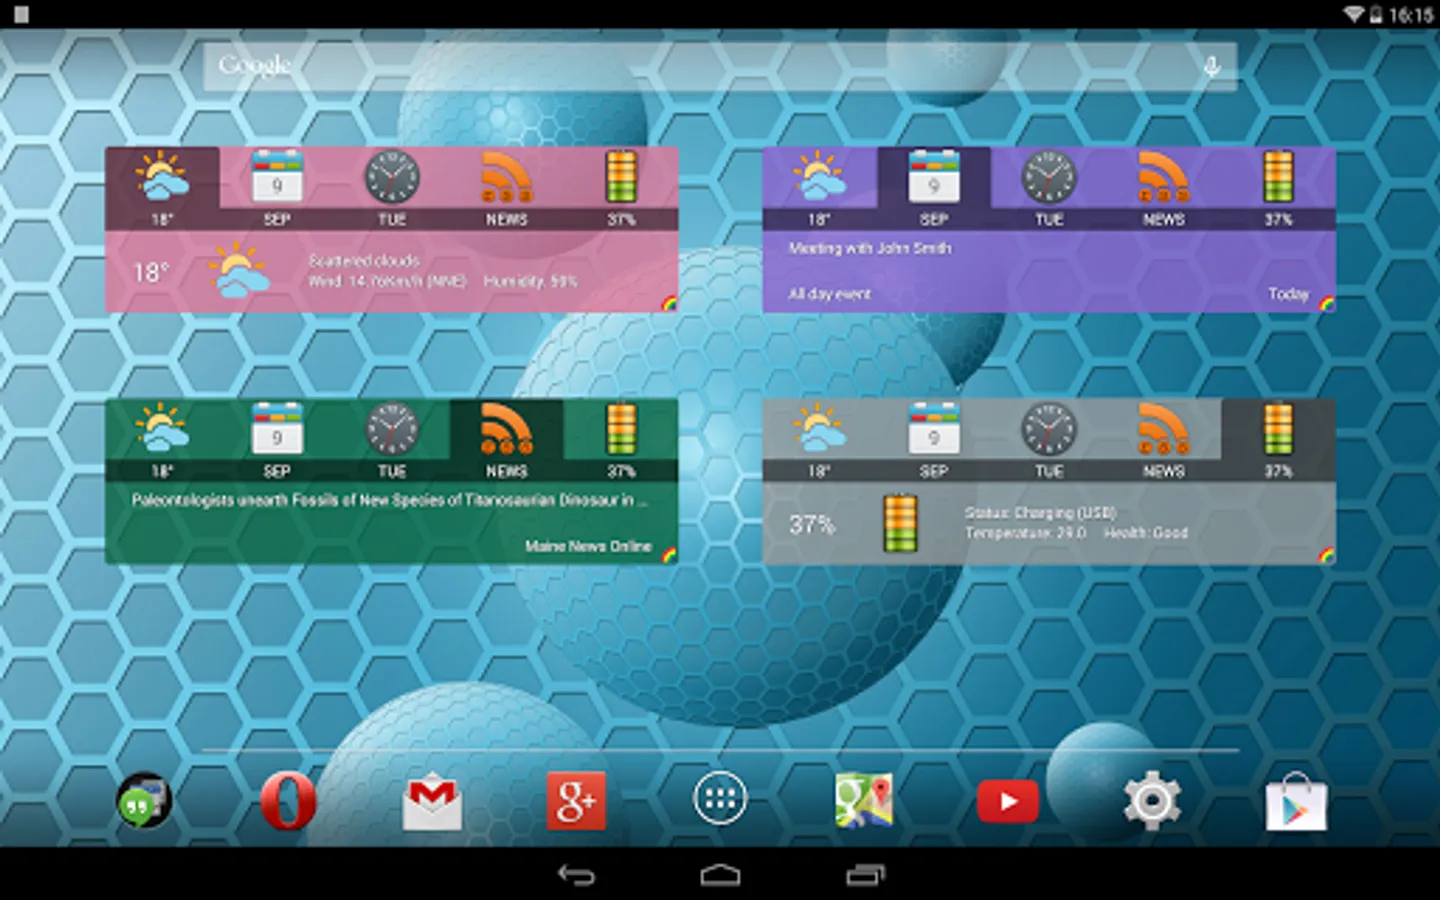
Task: Select weather tab in pink widget
Action: 162,188
